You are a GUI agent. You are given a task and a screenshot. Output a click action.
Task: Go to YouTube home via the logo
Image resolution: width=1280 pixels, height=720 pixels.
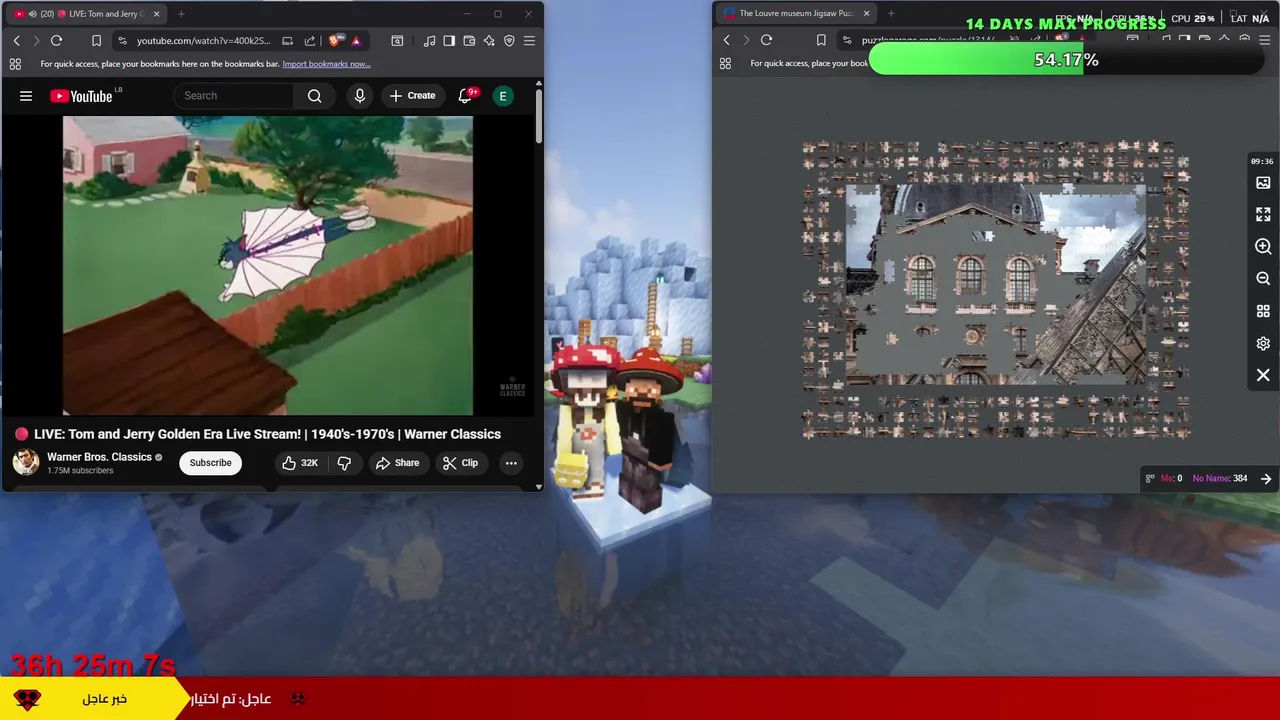81,96
